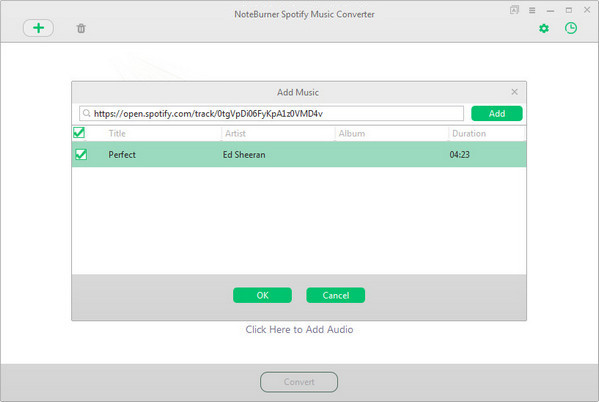Toggle the select-all checkbox in header
The height and width of the screenshot is (402, 599).
tap(79, 133)
